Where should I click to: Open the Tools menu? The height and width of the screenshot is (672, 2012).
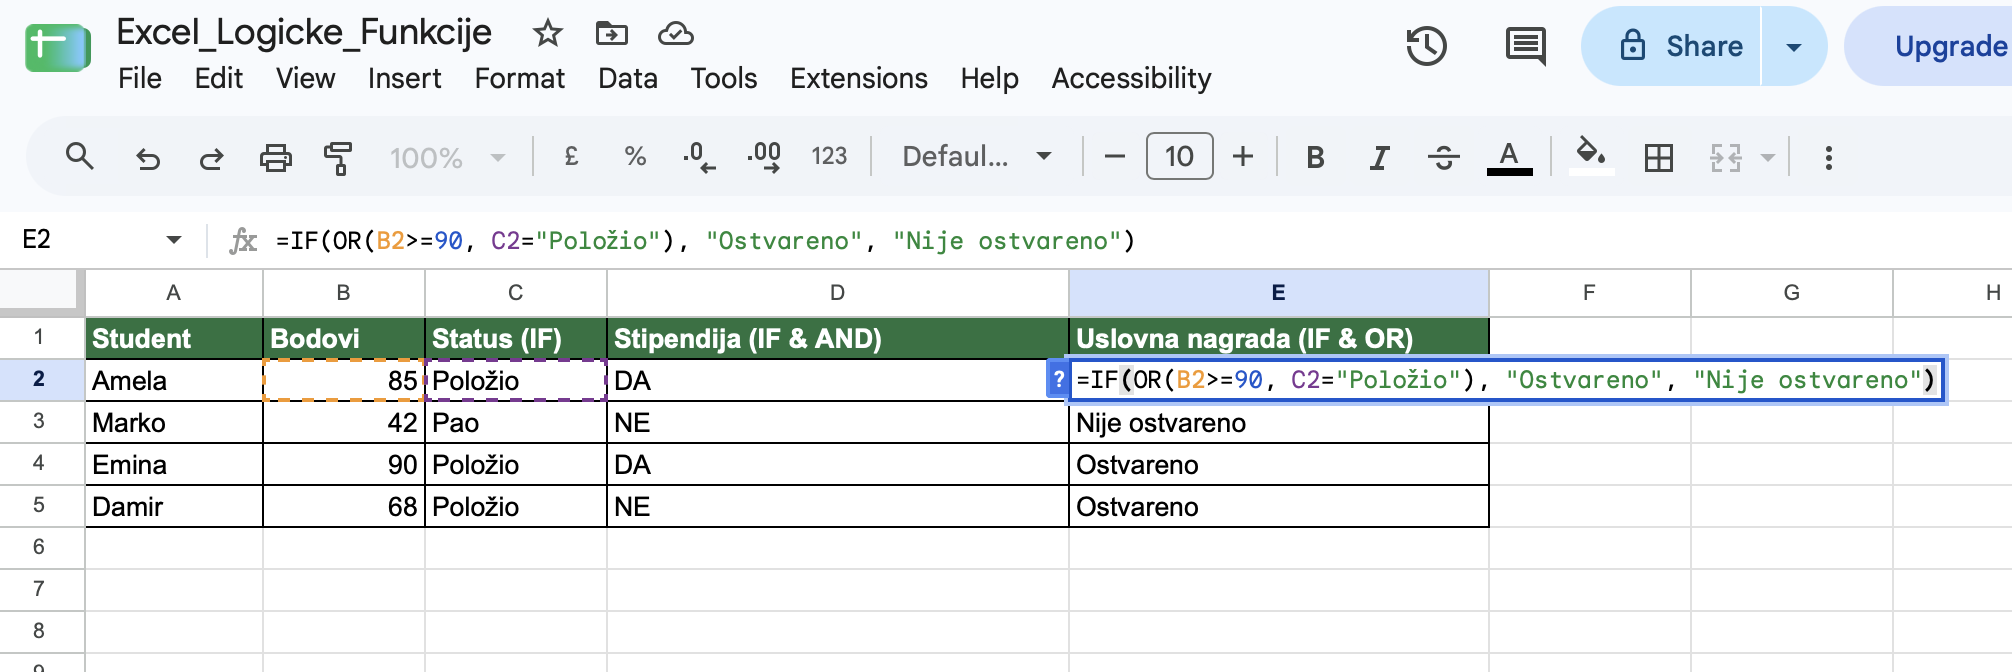(724, 78)
